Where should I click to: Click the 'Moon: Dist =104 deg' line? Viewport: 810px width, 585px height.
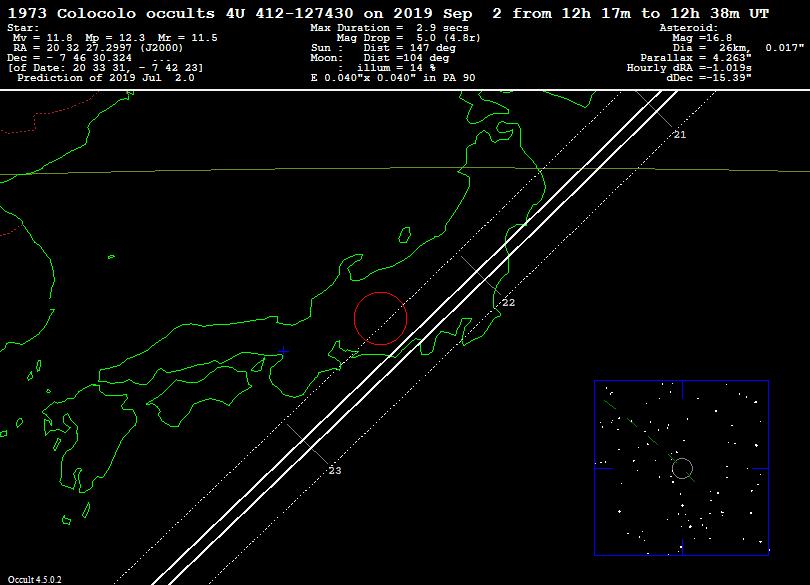coord(380,58)
